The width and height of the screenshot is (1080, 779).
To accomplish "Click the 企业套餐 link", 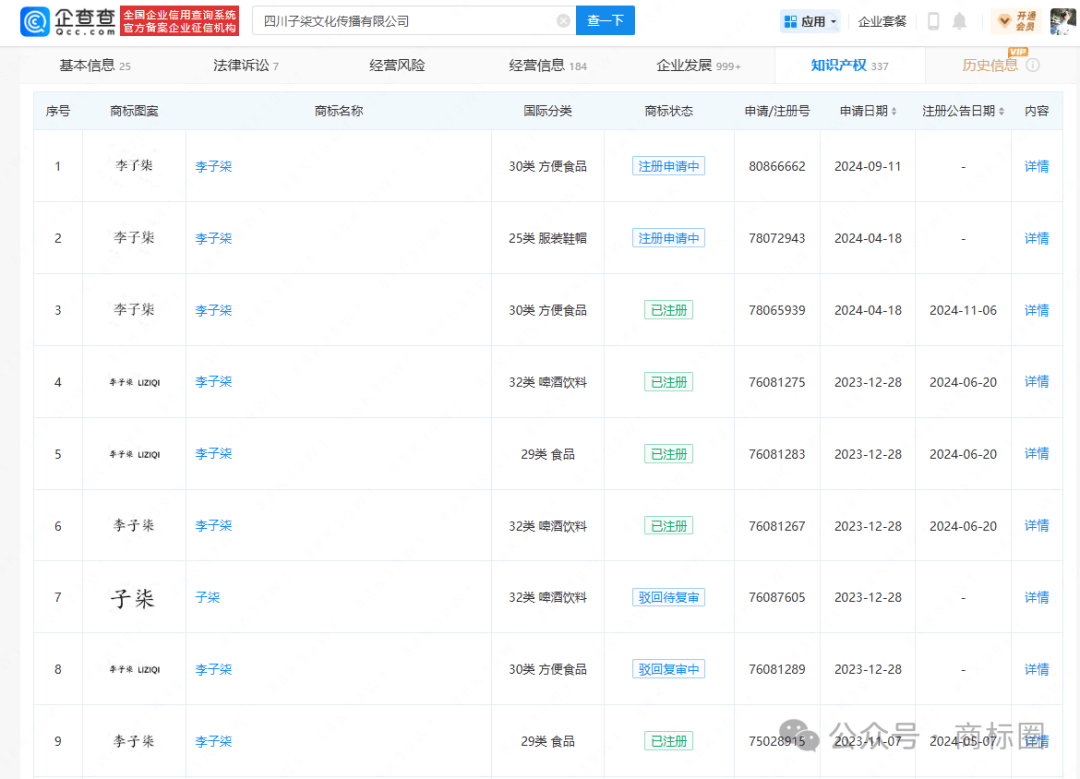I will pyautogui.click(x=882, y=21).
